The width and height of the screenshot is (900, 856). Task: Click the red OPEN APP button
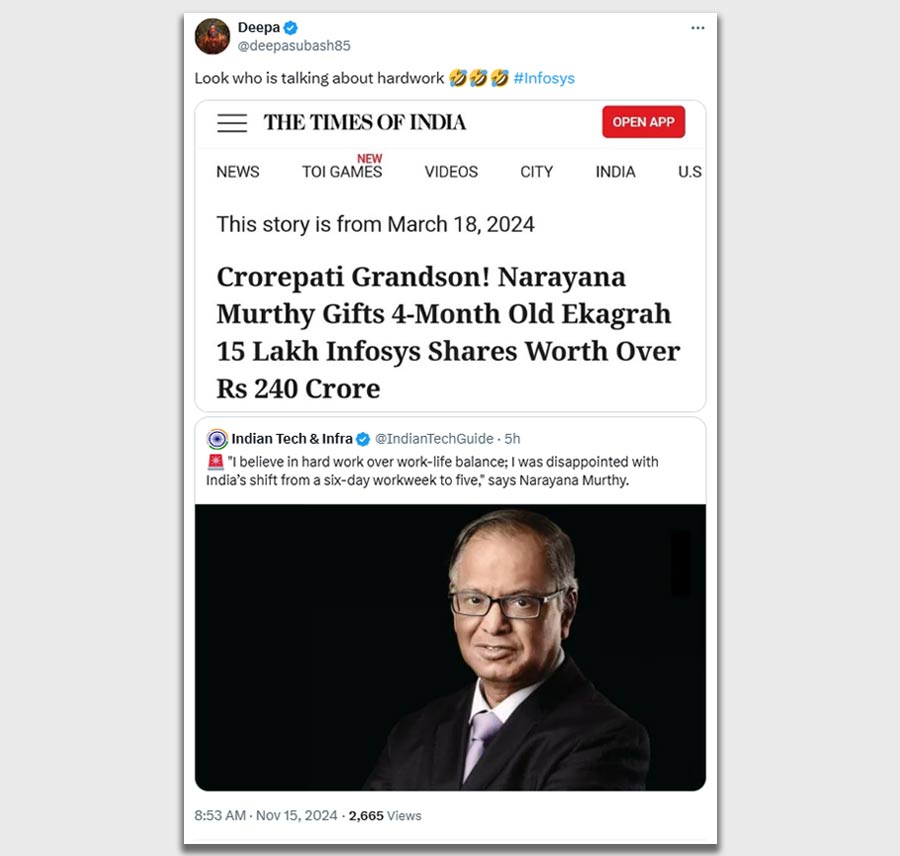[x=643, y=122]
